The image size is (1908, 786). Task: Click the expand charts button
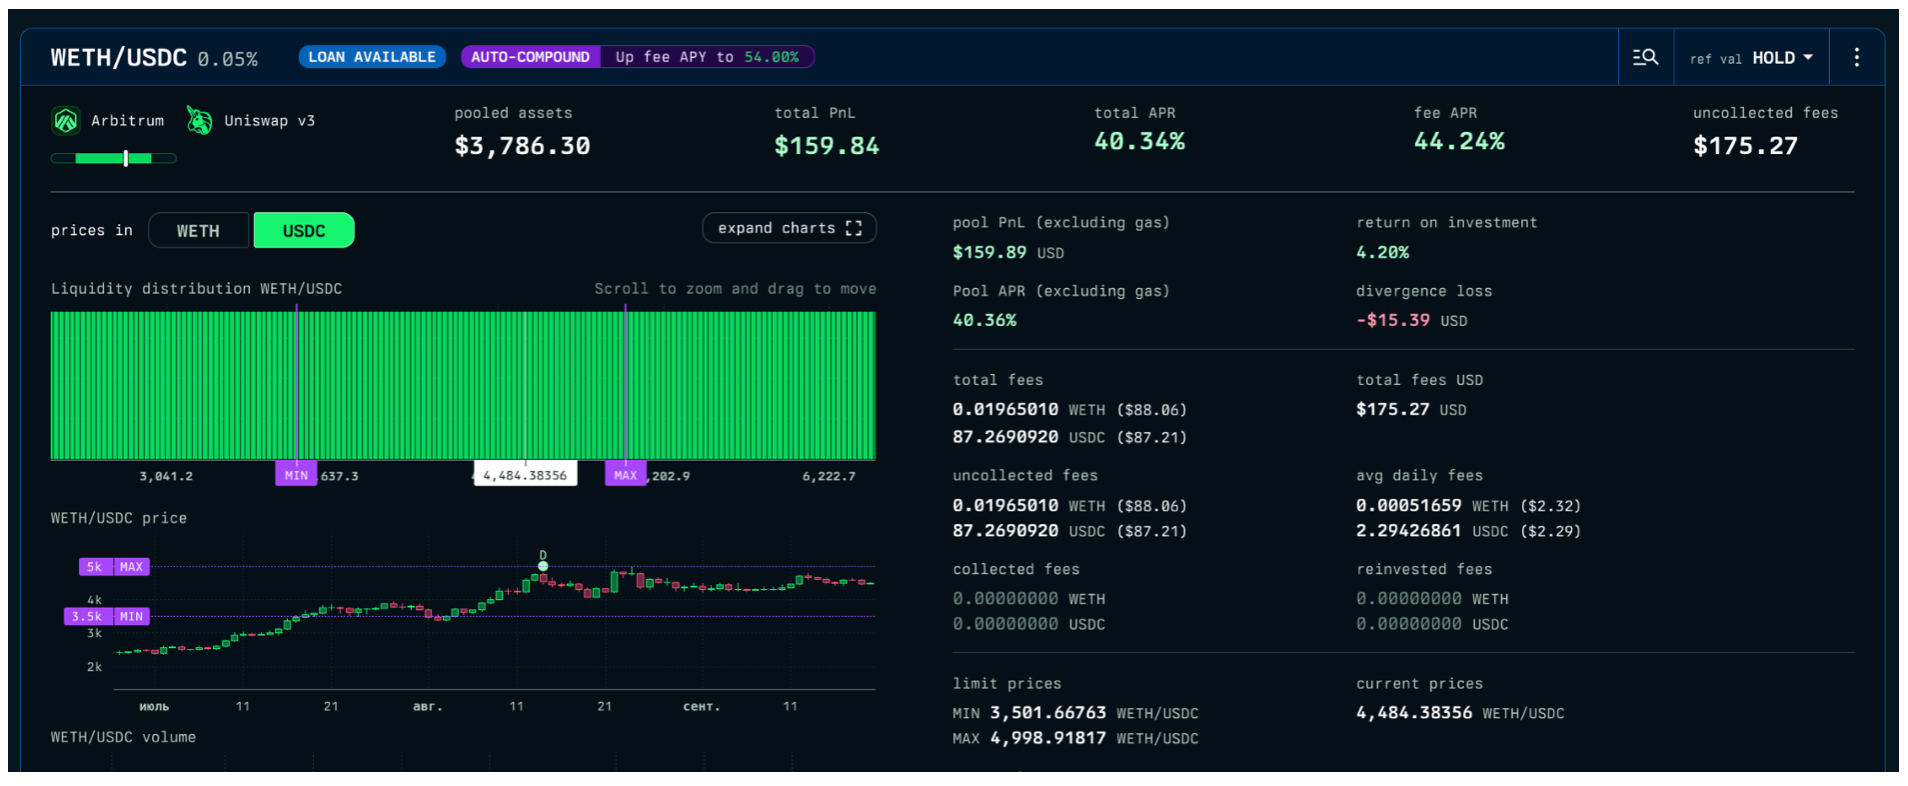pyautogui.click(x=788, y=229)
